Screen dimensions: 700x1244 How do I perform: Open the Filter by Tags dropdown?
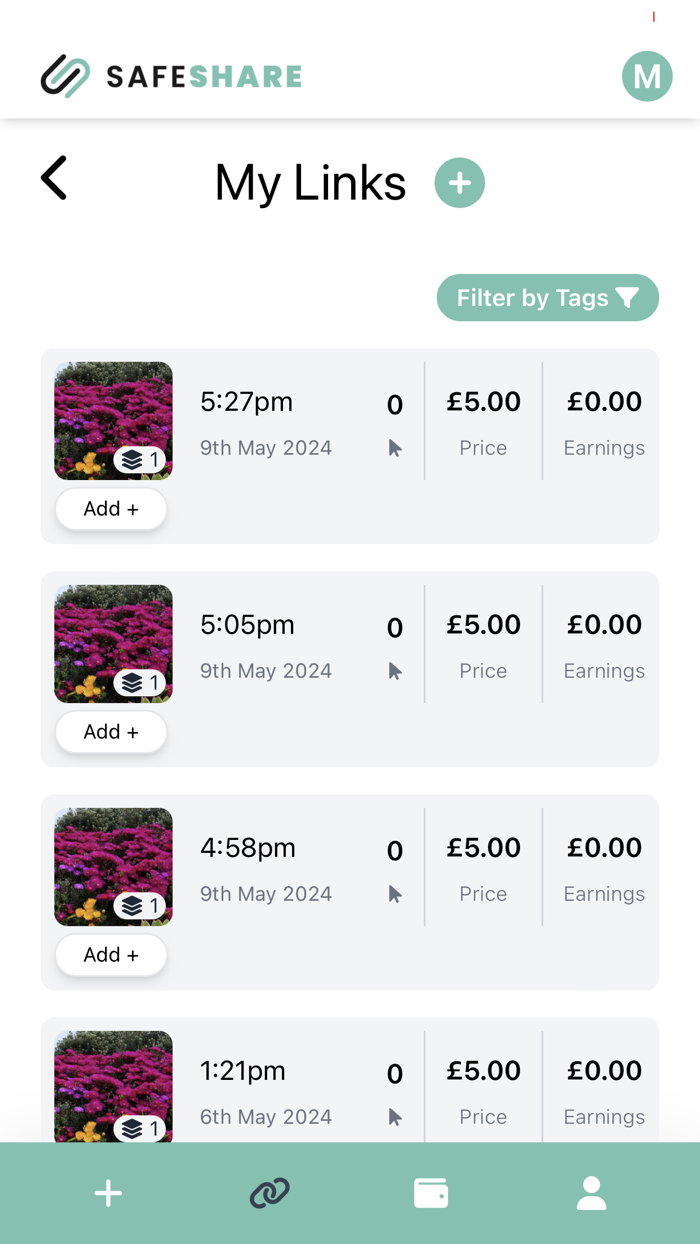pyautogui.click(x=547, y=298)
